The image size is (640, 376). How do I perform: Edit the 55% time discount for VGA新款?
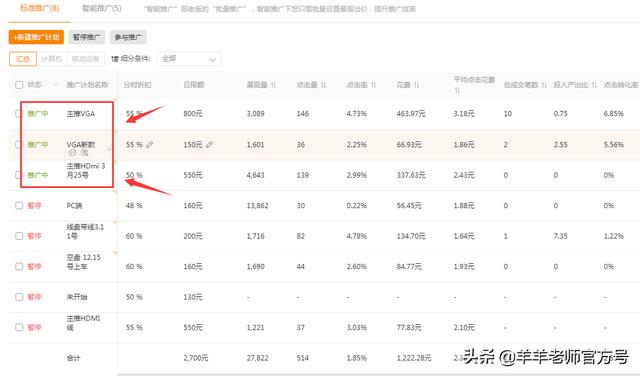pyautogui.click(x=150, y=145)
